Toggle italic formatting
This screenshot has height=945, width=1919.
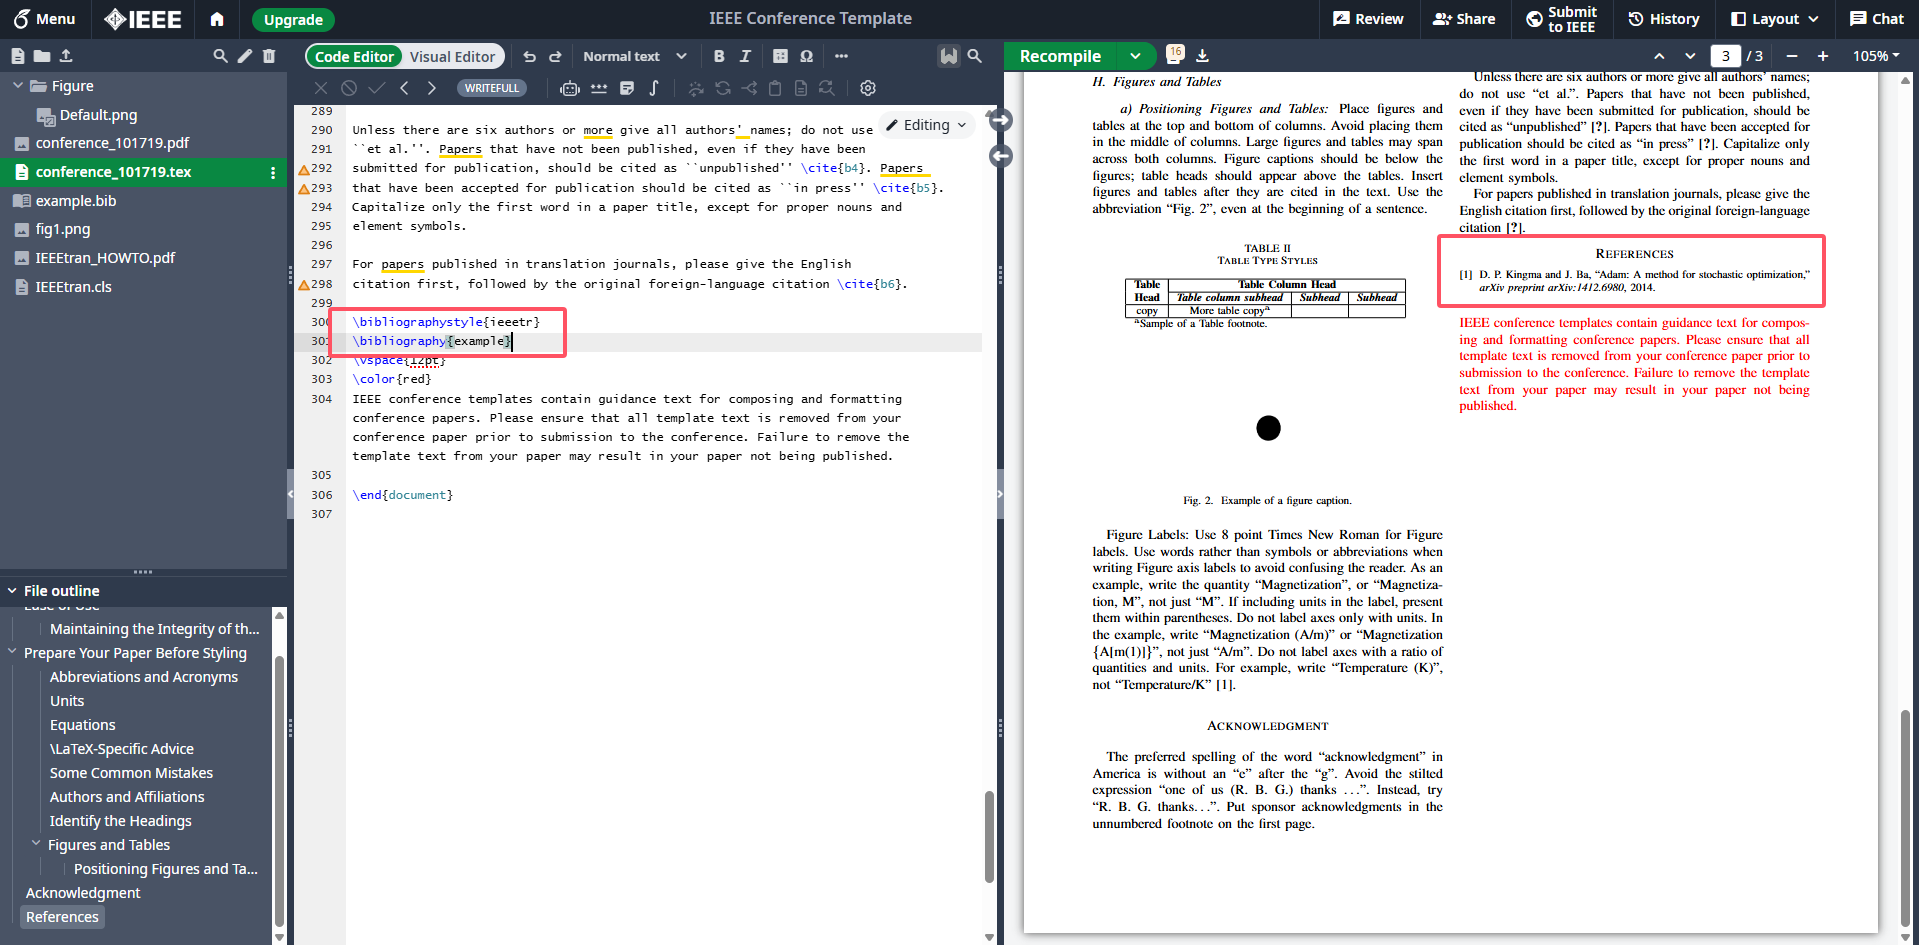click(x=745, y=56)
